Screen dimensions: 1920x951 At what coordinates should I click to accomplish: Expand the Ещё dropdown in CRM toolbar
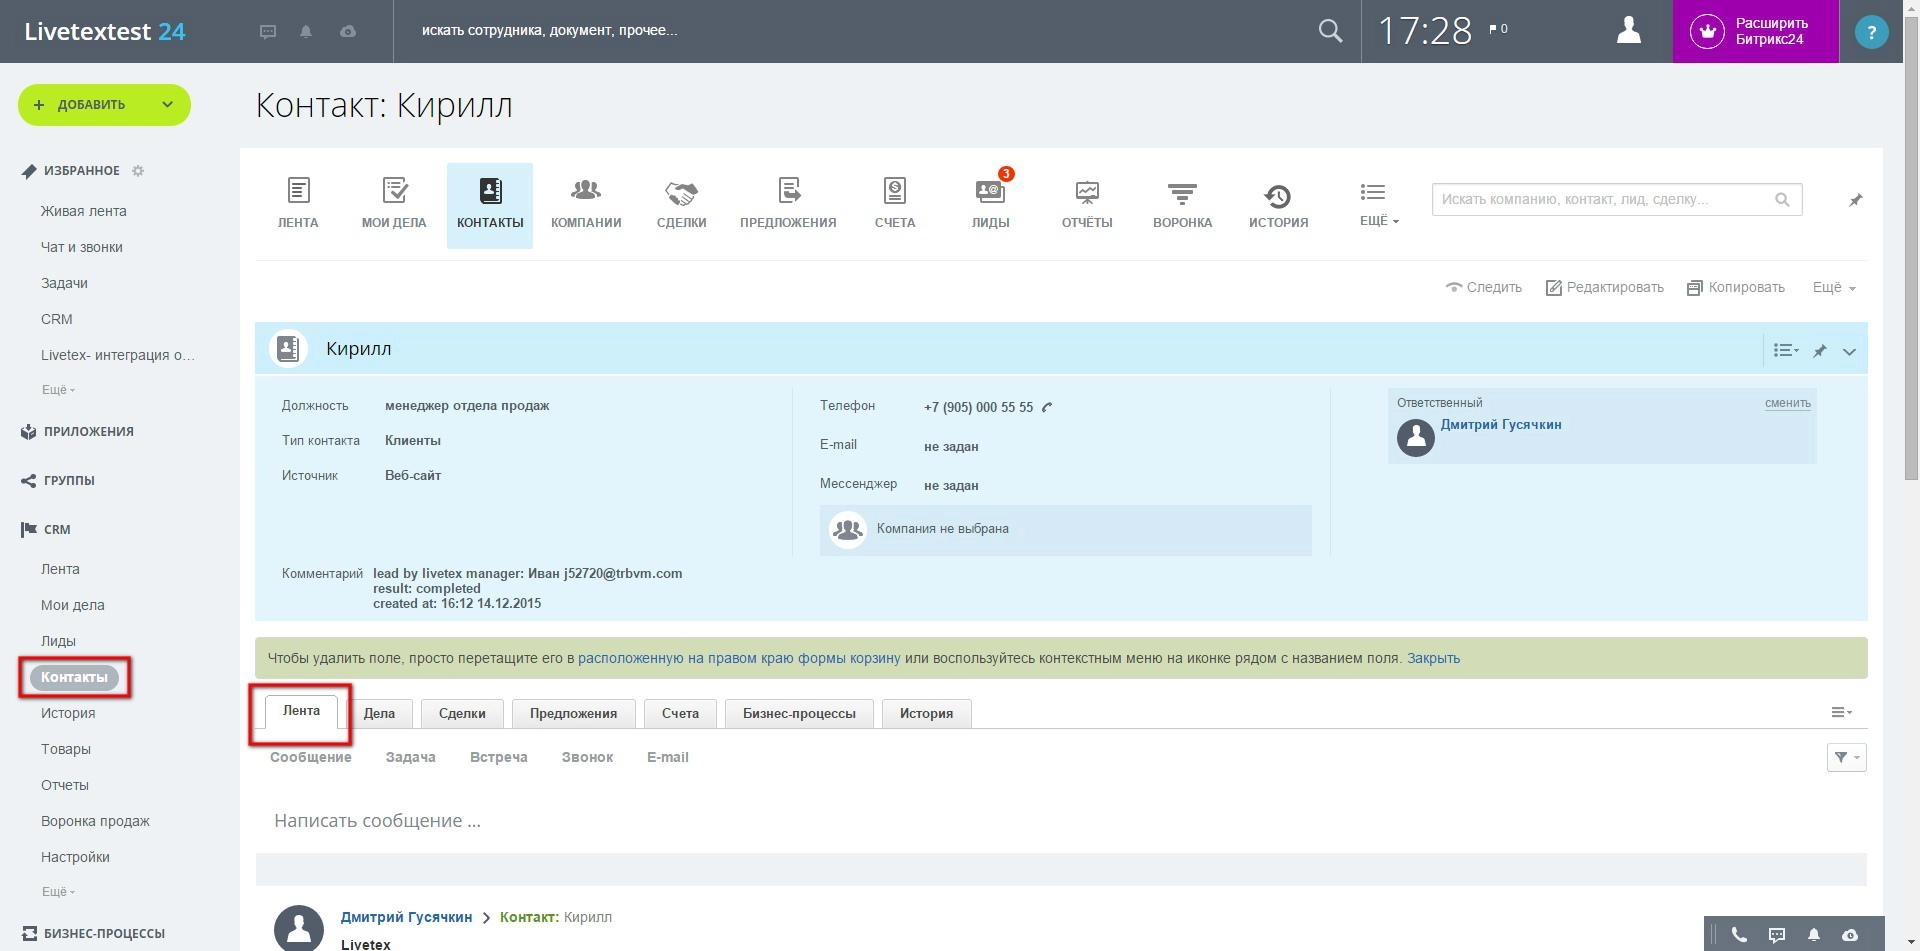pos(1378,203)
